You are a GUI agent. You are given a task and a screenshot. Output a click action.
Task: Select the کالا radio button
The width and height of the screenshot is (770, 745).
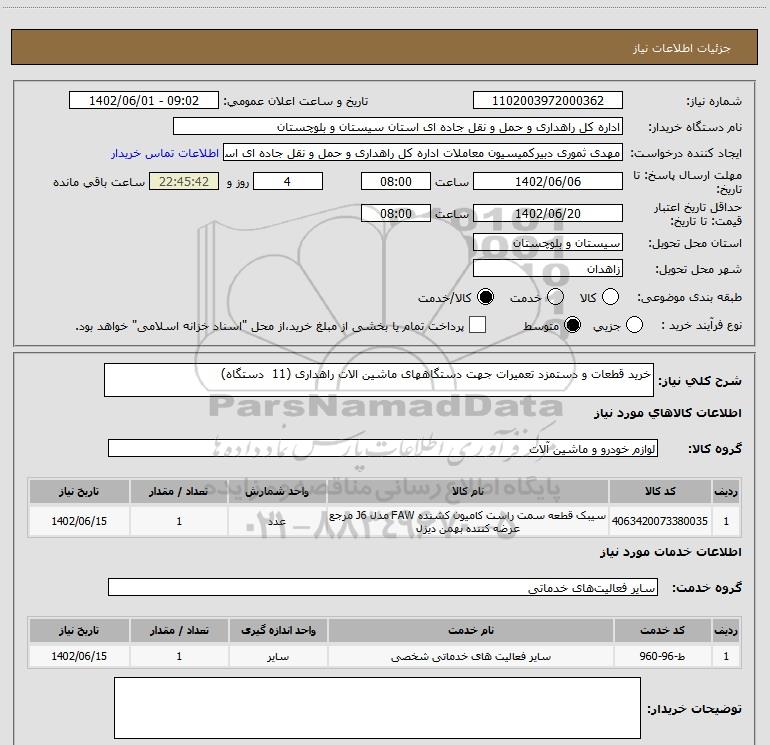click(x=610, y=297)
